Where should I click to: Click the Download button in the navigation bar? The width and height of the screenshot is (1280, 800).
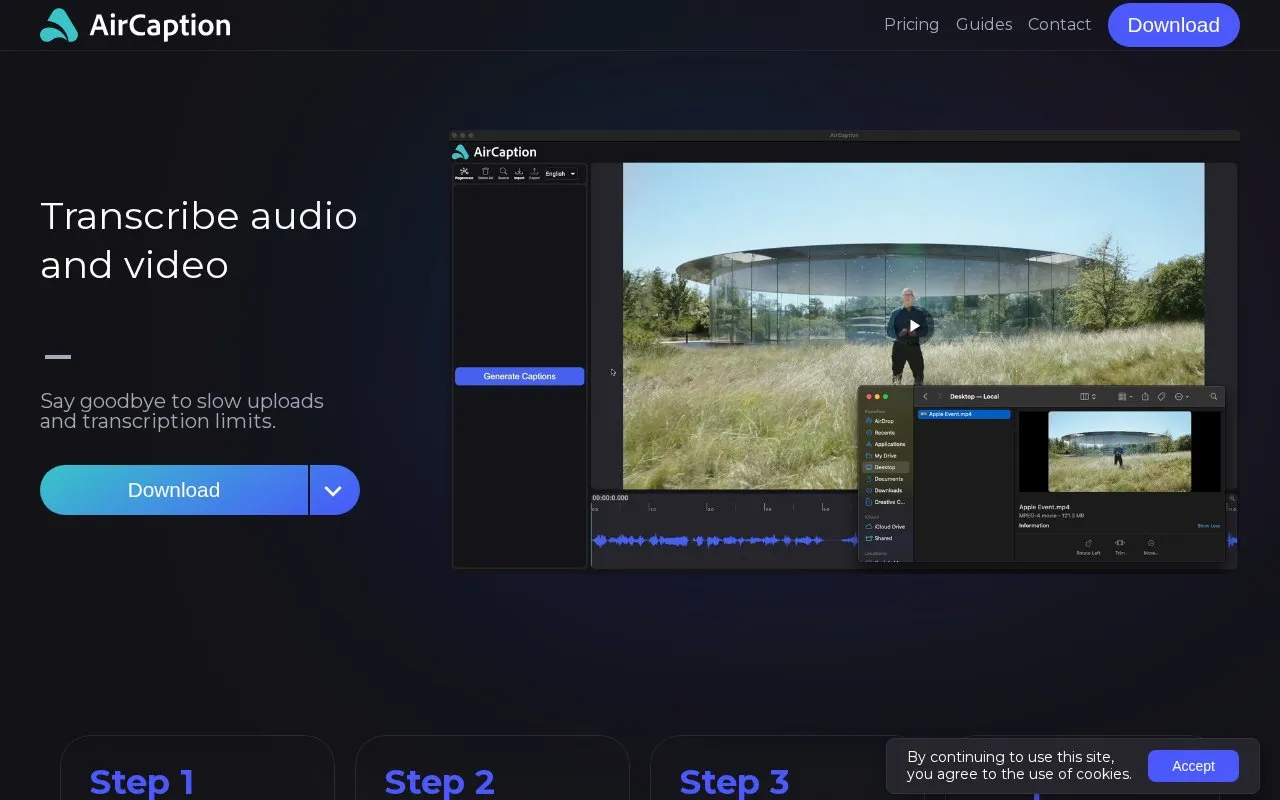[1174, 25]
